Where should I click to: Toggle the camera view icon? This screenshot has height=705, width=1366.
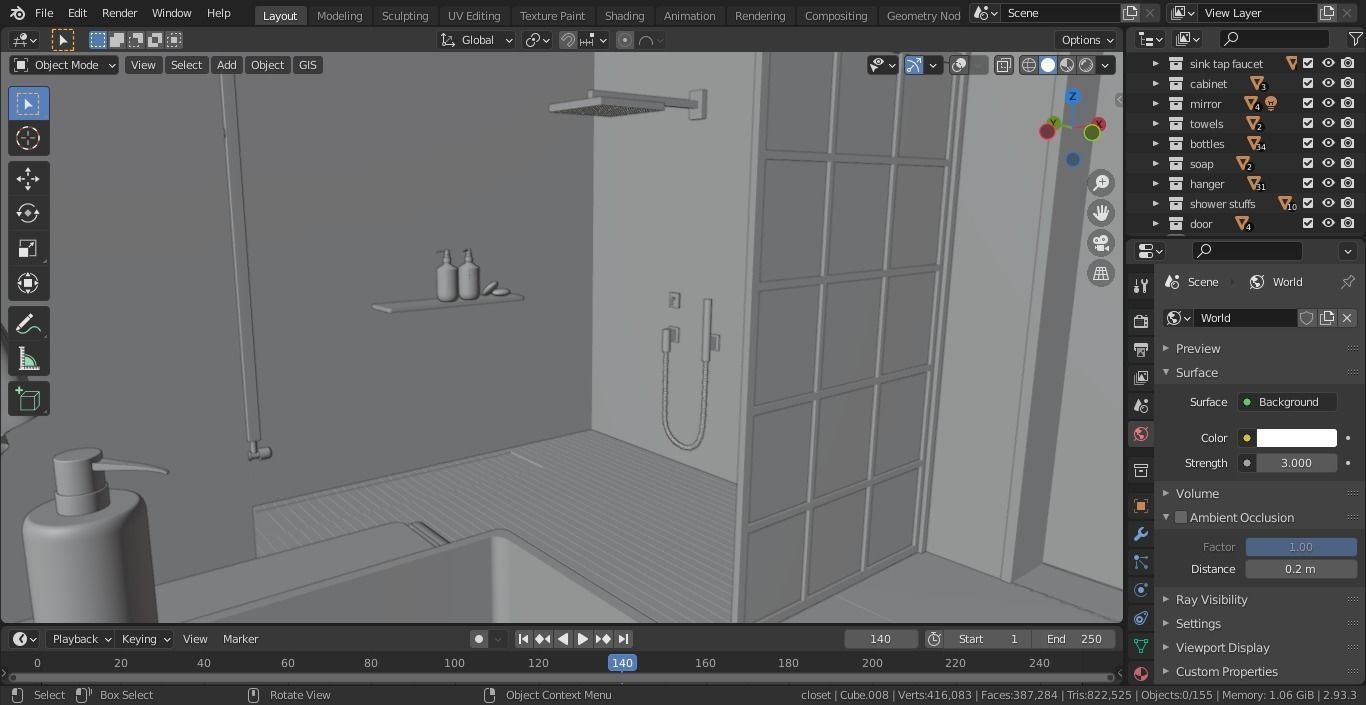(1101, 243)
